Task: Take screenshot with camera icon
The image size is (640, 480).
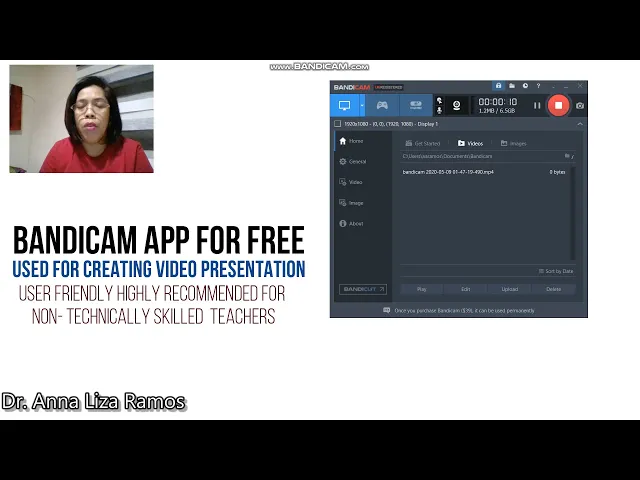Action: pyautogui.click(x=580, y=106)
